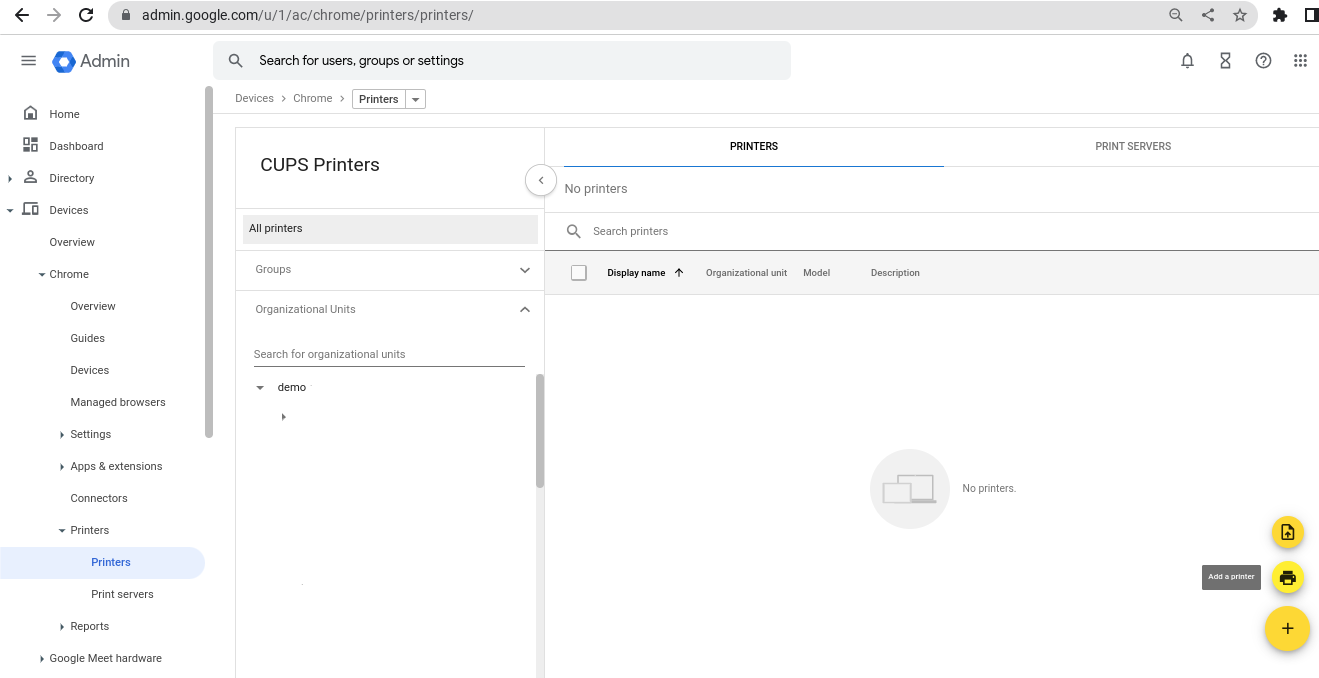Expand the child unit under demo
This screenshot has width=1319, height=678.
click(x=284, y=417)
